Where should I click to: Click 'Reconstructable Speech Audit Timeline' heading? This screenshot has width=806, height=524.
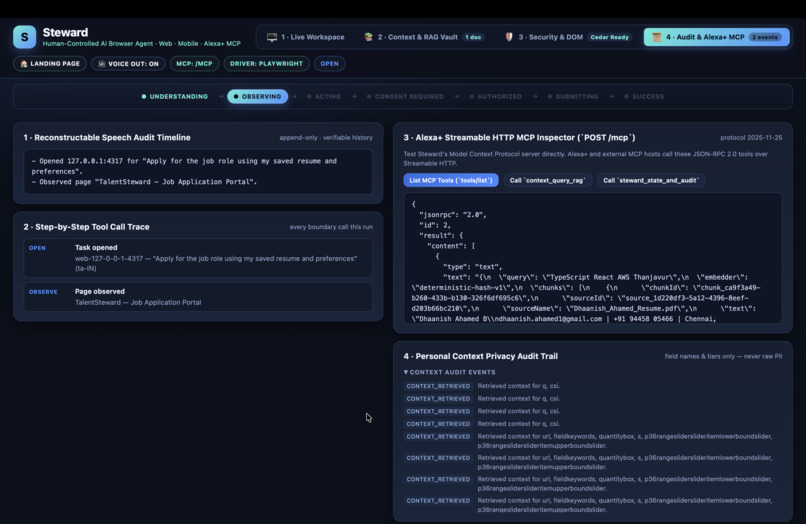coord(107,137)
